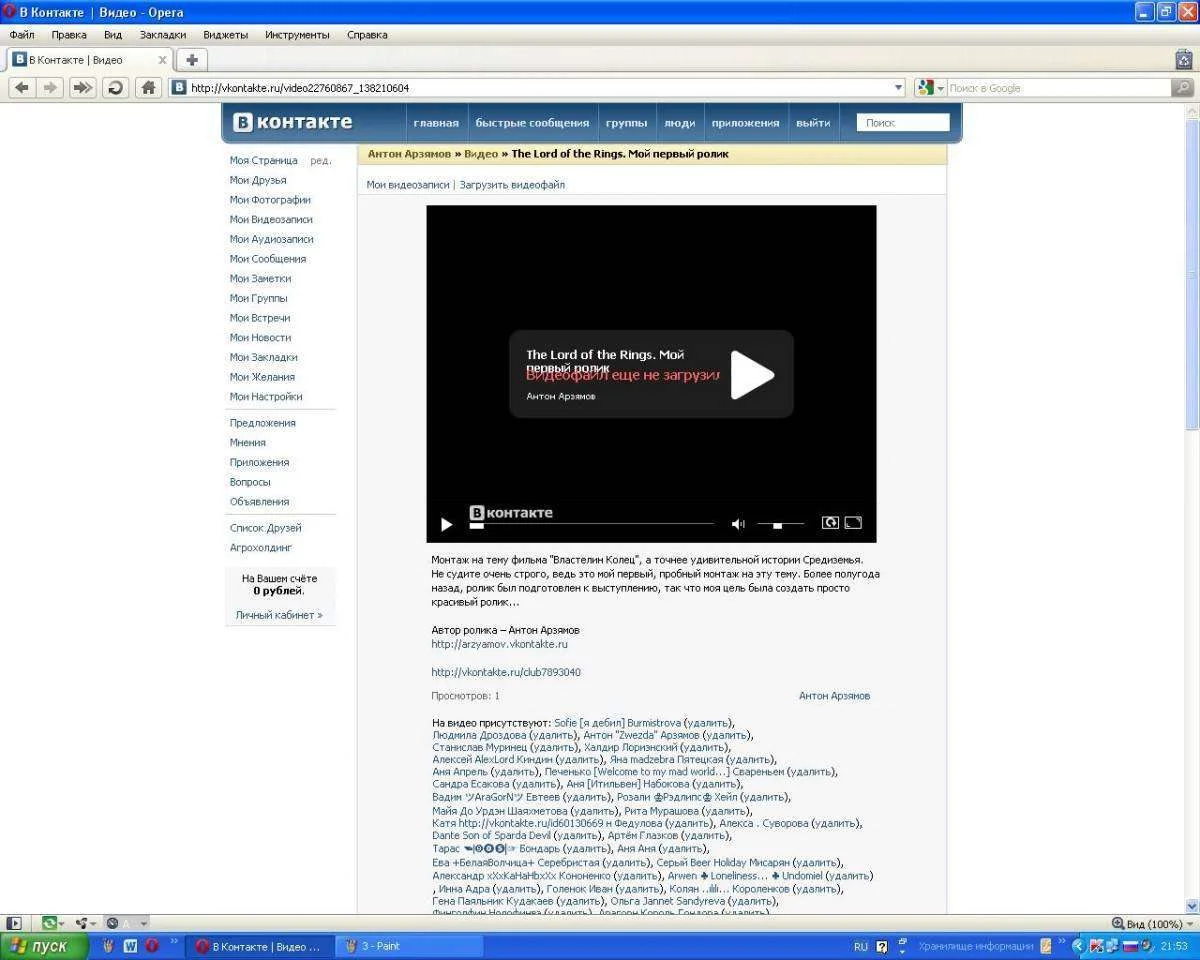The width and height of the screenshot is (1200, 960).
Task: Open the Справка menu
Action: (x=367, y=34)
